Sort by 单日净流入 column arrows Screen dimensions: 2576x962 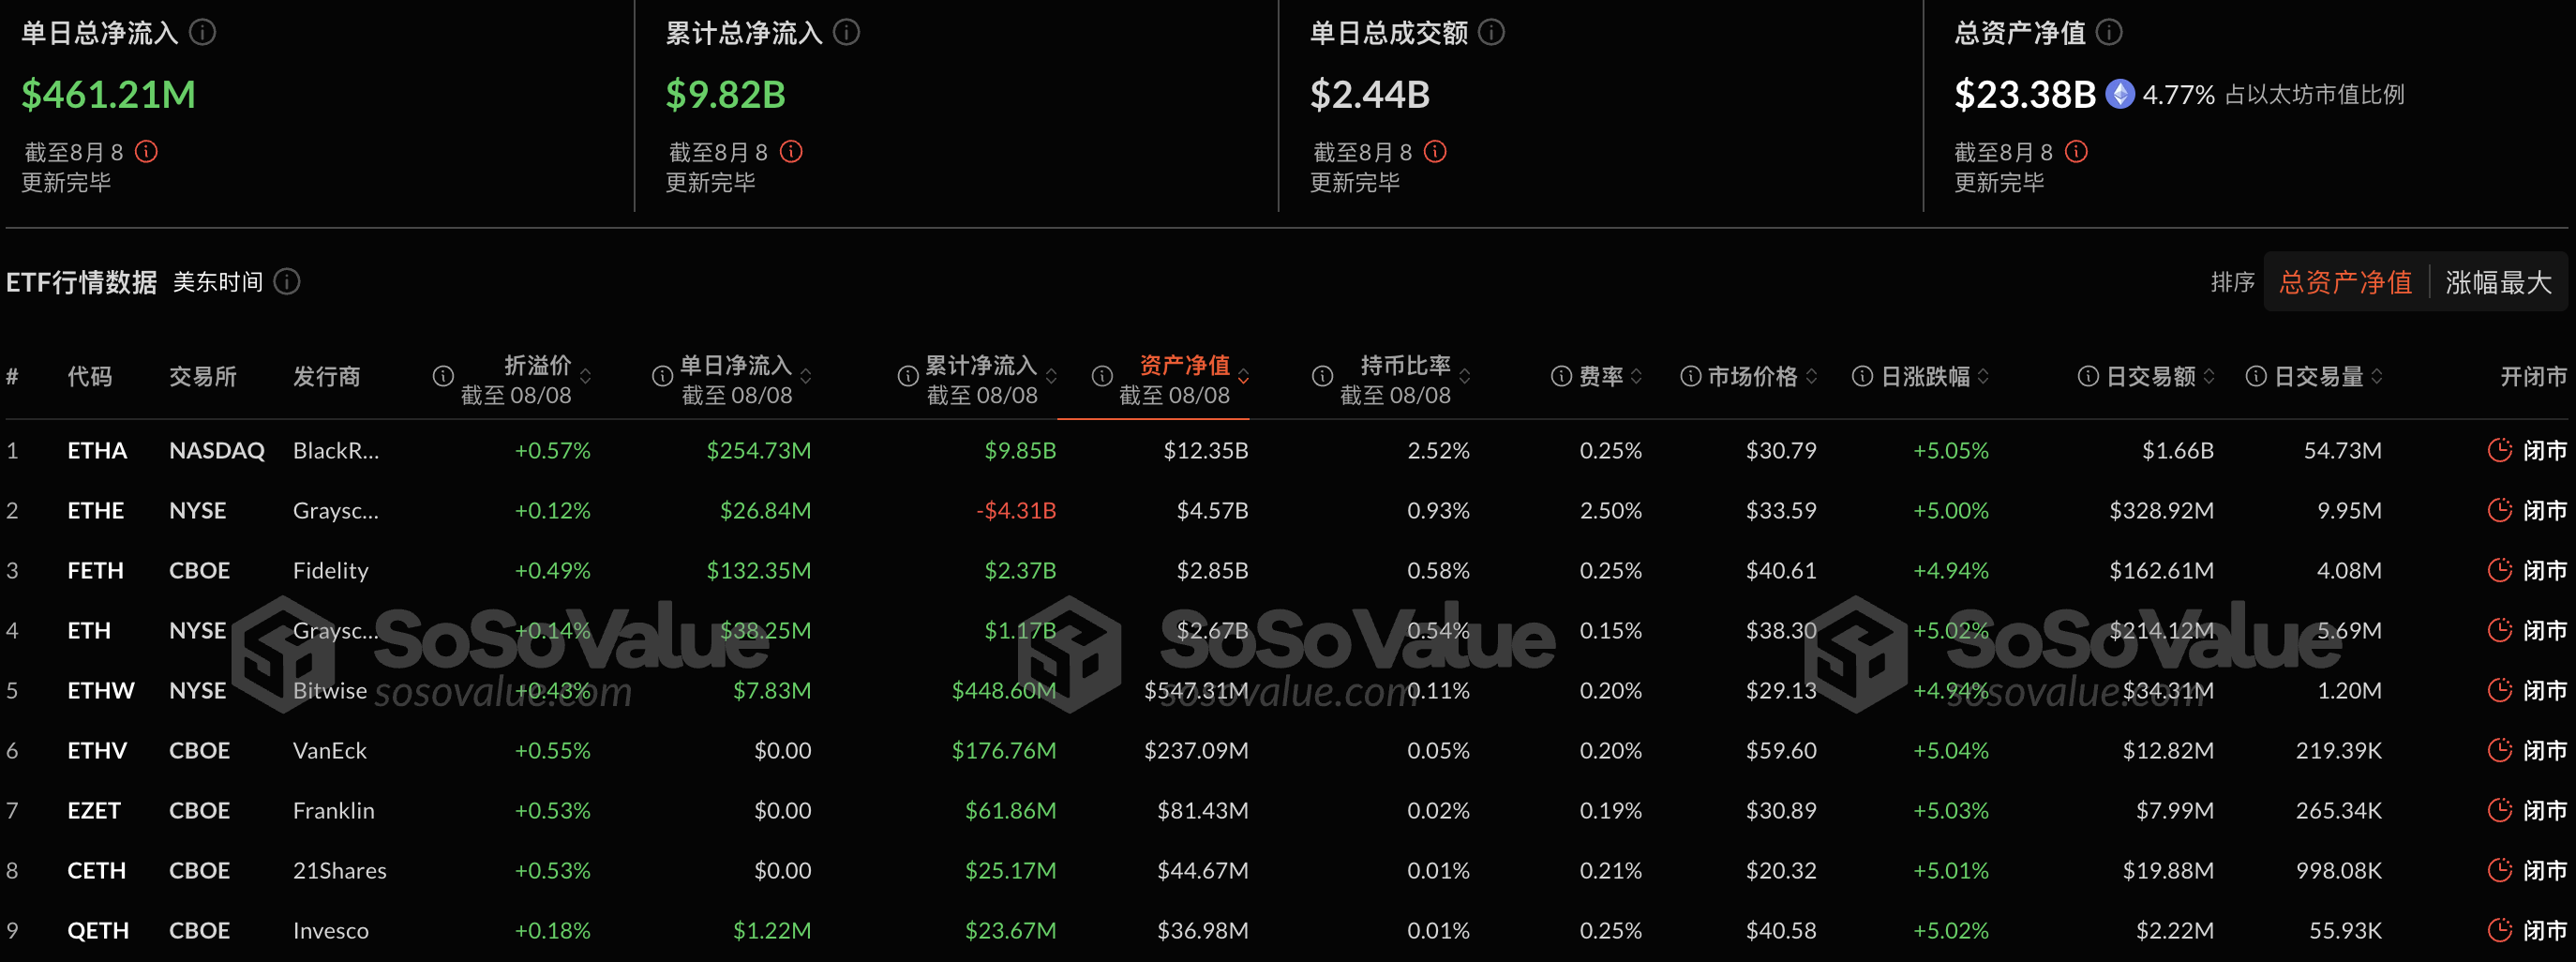click(x=806, y=377)
